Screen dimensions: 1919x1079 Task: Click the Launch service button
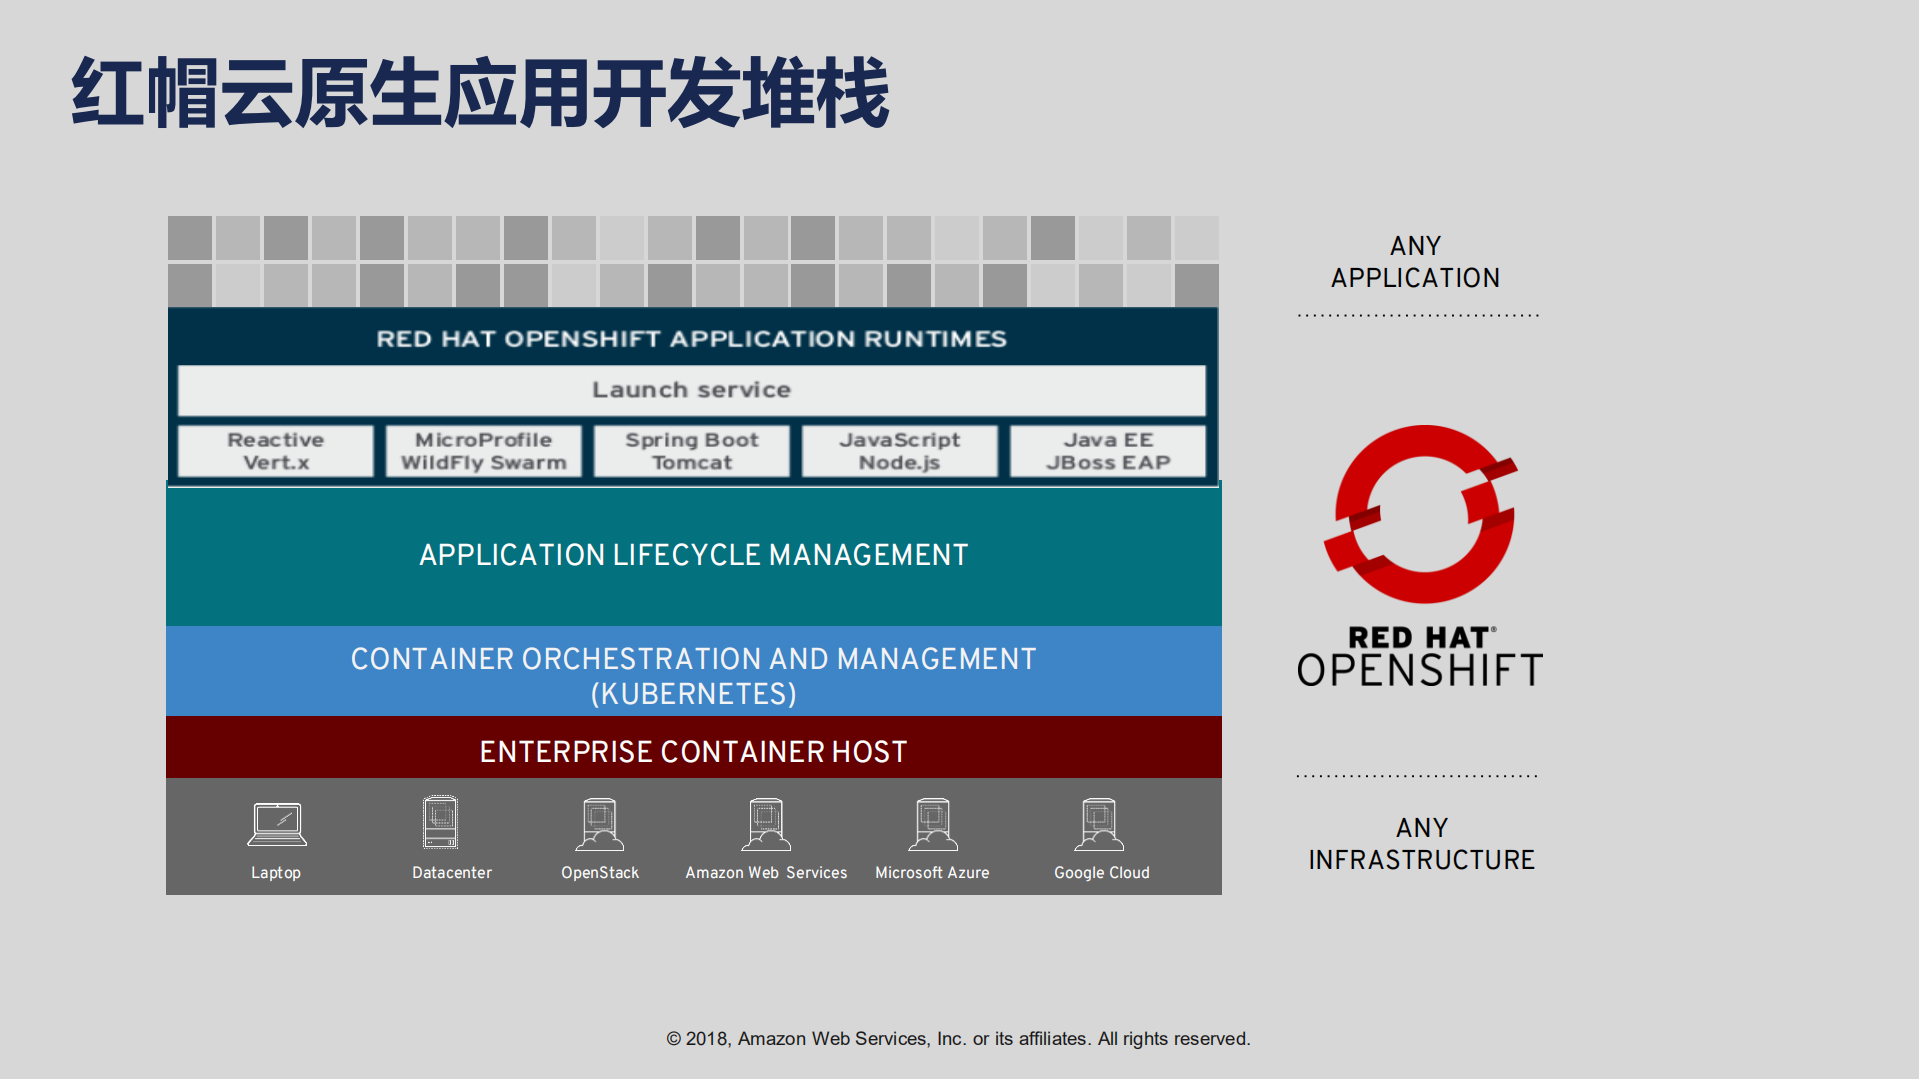(x=691, y=390)
